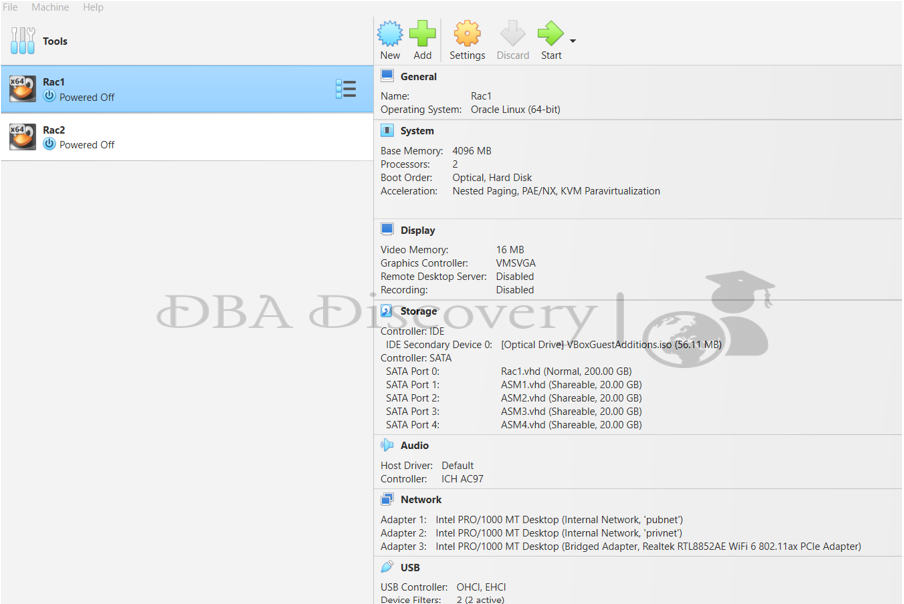Open the Storage section header link
Image resolution: width=904 pixels, height=604 pixels.
pyautogui.click(x=419, y=311)
